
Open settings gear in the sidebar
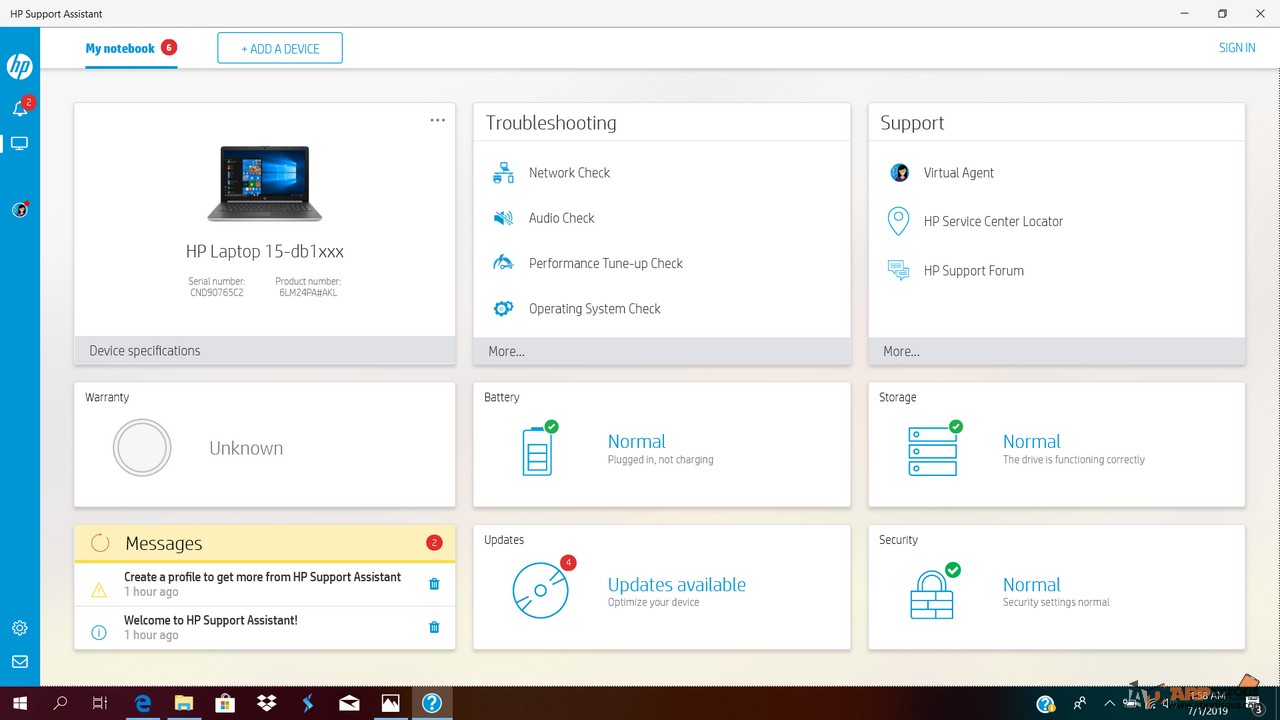(x=20, y=628)
